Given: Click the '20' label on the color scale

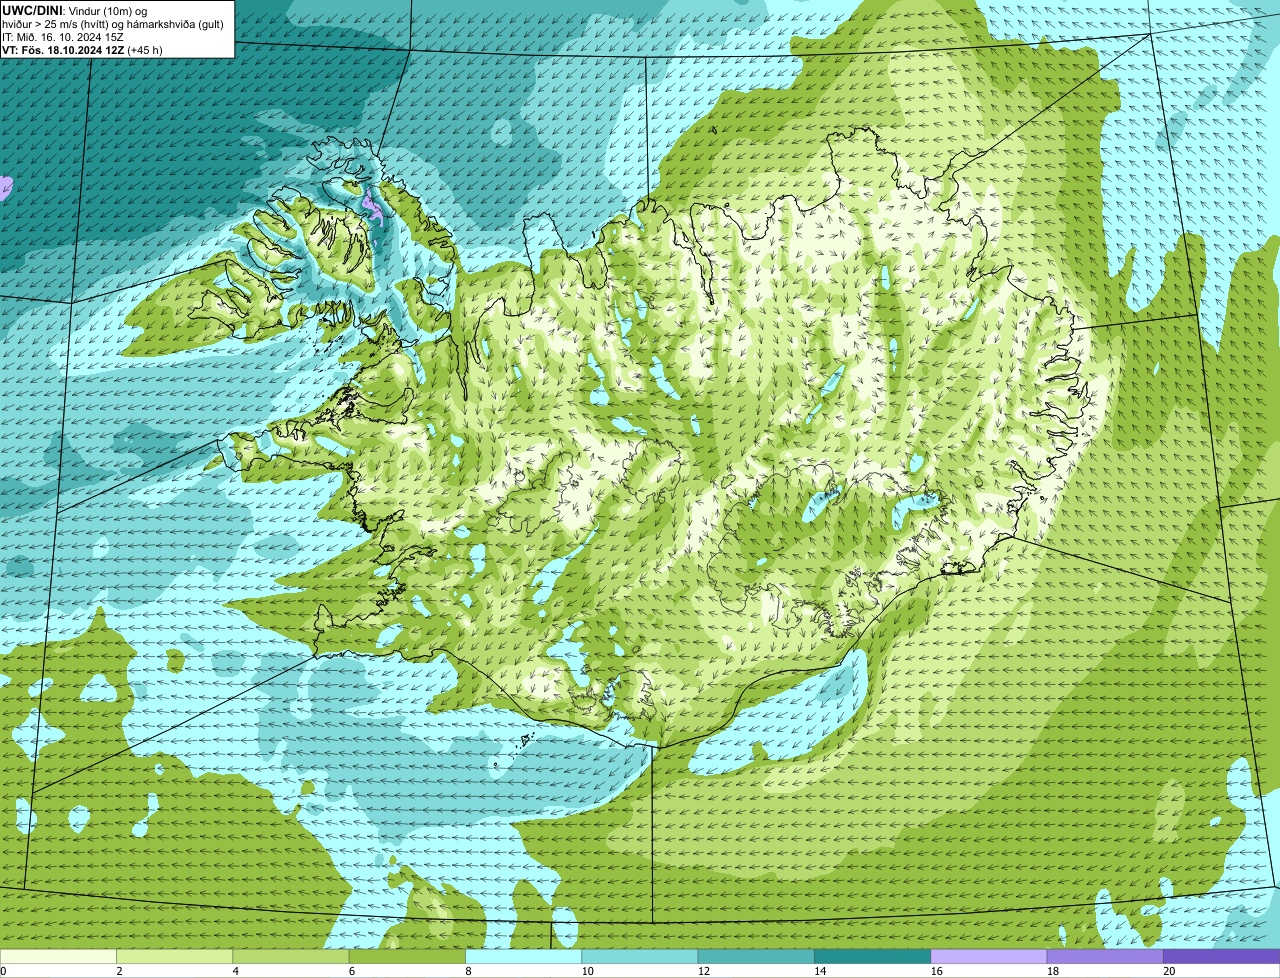Looking at the screenshot, I should point(1169,971).
